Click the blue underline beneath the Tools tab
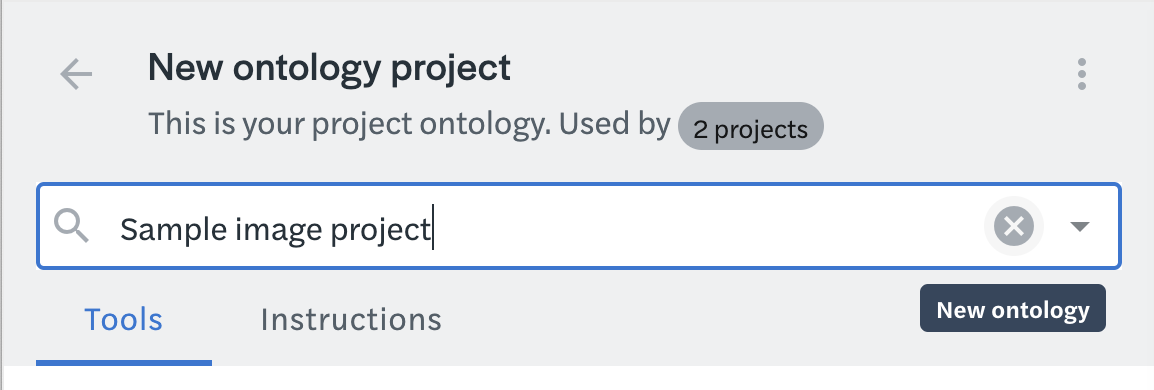1154x390 pixels. click(124, 363)
